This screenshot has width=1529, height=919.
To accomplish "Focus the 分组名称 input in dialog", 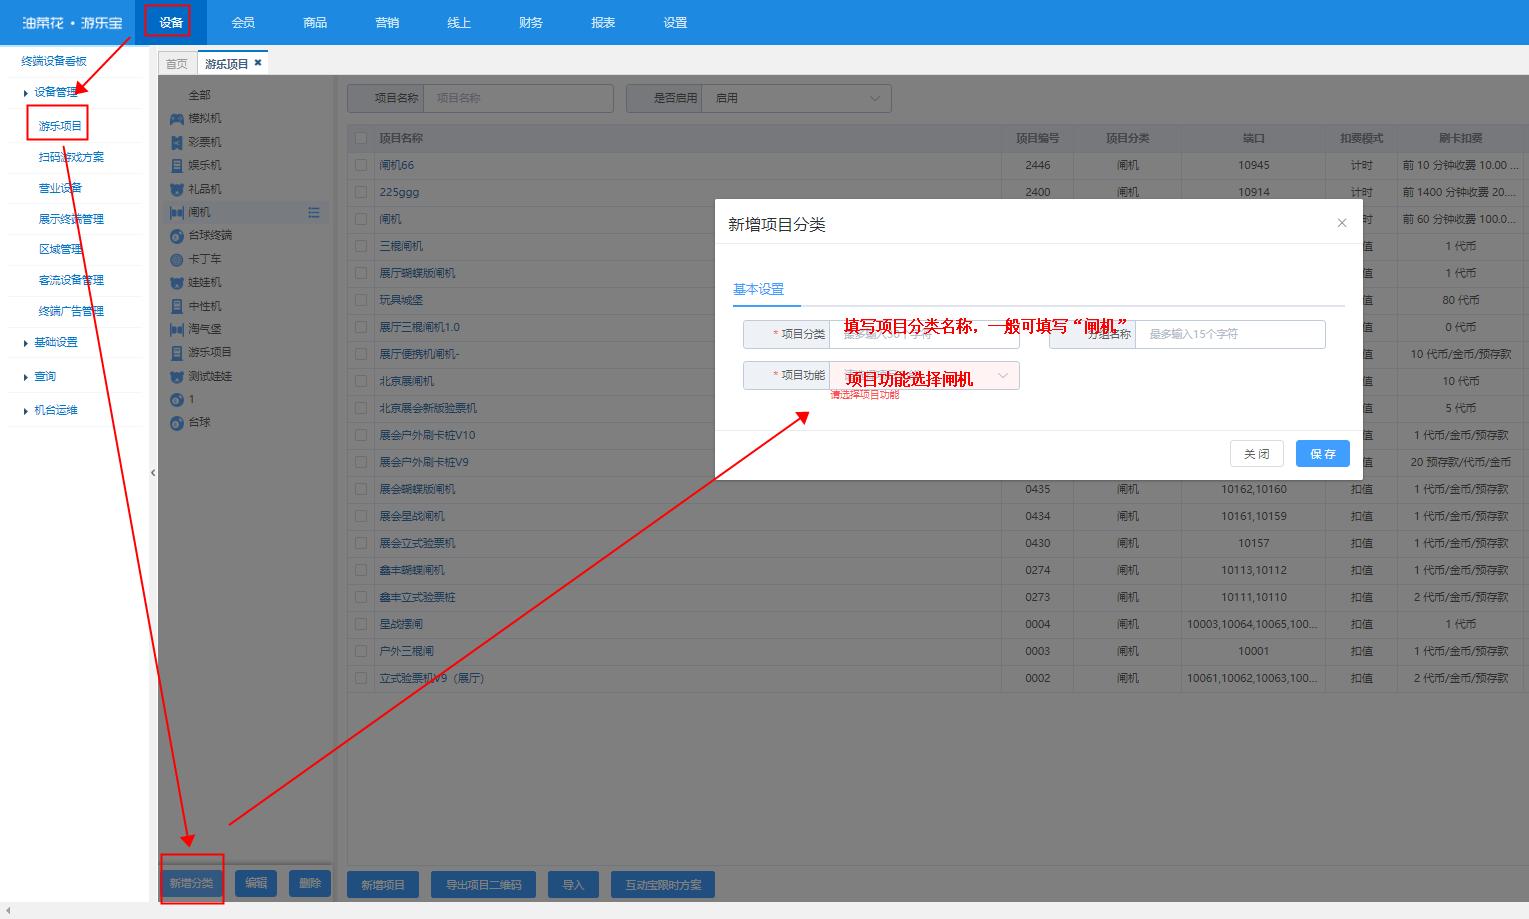I will tap(1230, 334).
